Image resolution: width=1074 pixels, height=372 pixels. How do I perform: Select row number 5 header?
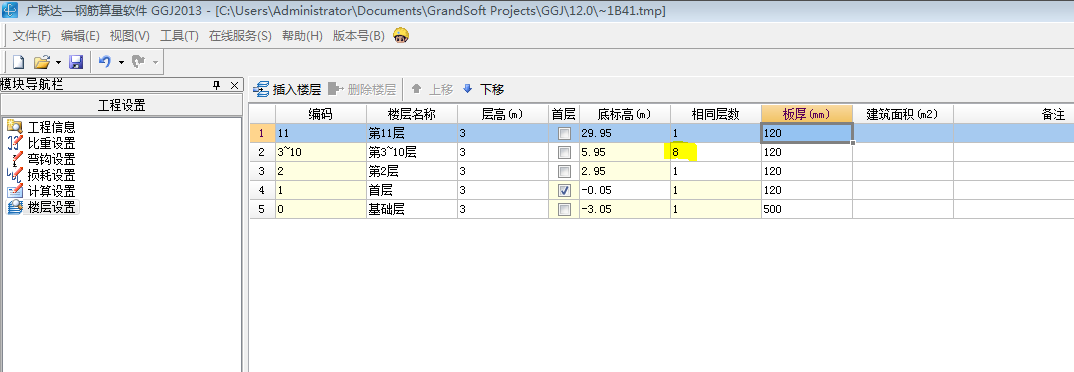pos(262,210)
